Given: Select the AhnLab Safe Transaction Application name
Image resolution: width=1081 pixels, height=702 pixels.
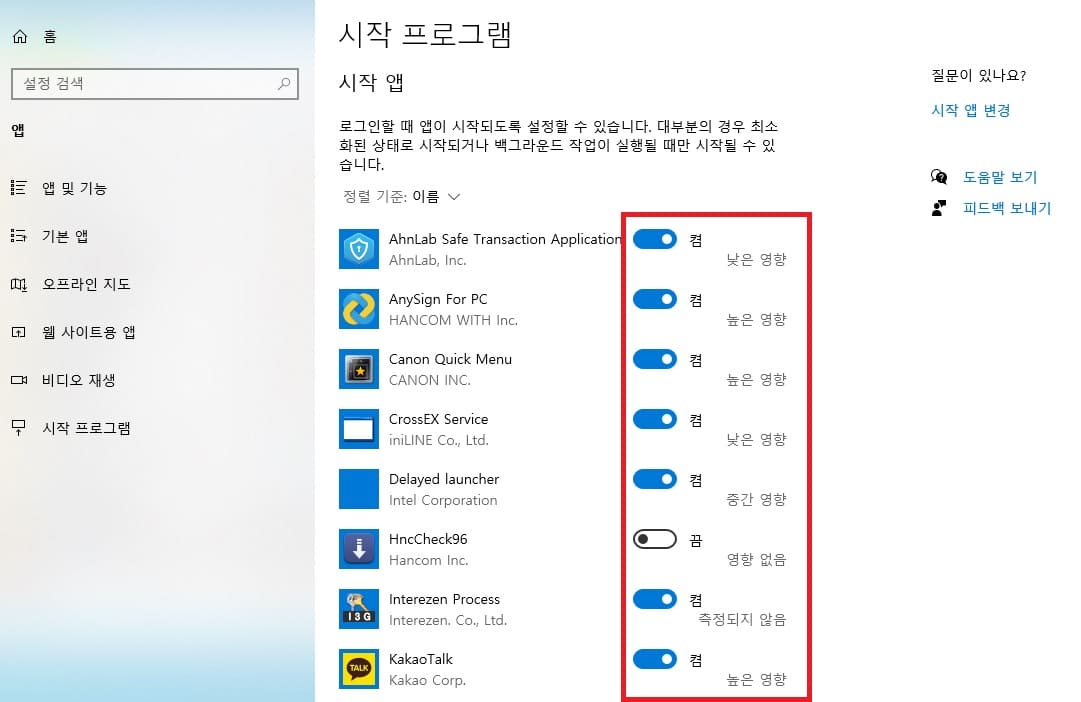Looking at the screenshot, I should point(505,239).
